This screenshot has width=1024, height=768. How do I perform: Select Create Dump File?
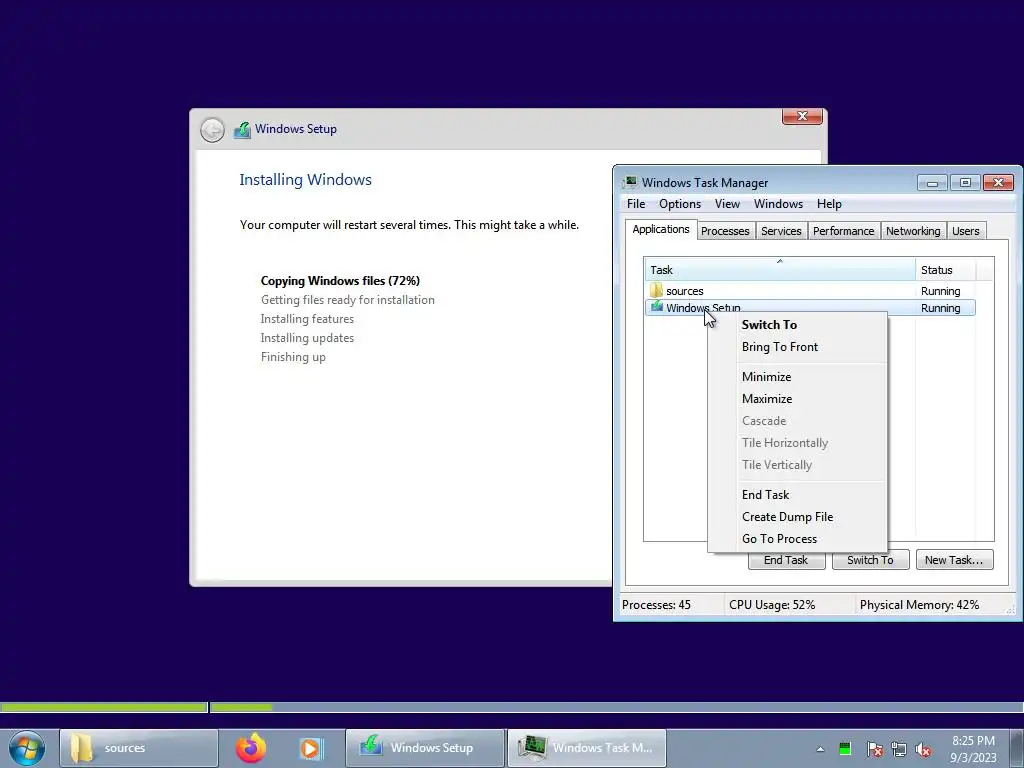(797, 517)
